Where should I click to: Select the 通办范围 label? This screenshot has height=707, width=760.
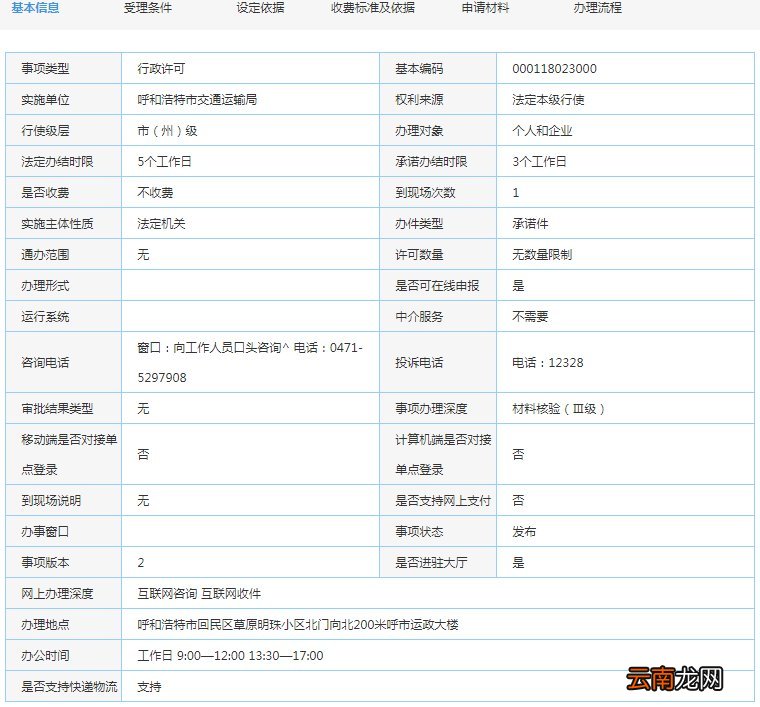pos(45,255)
